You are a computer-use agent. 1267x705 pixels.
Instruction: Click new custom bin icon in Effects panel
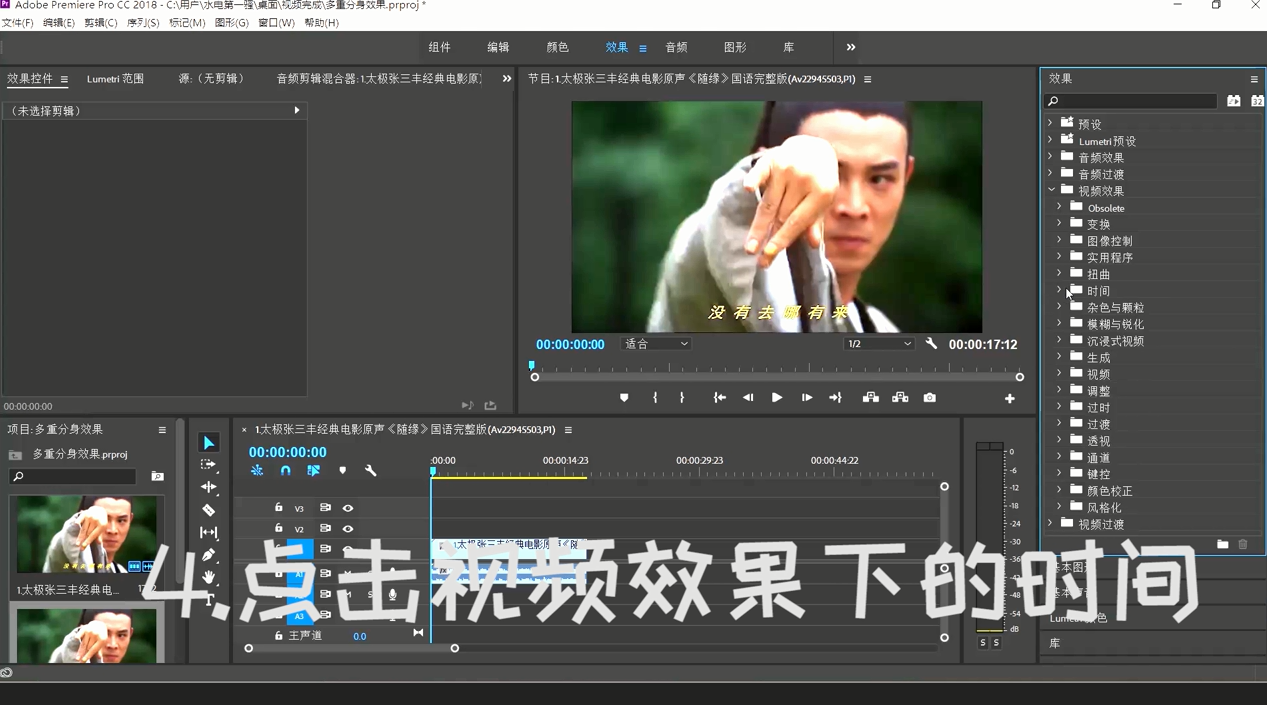(x=1222, y=544)
